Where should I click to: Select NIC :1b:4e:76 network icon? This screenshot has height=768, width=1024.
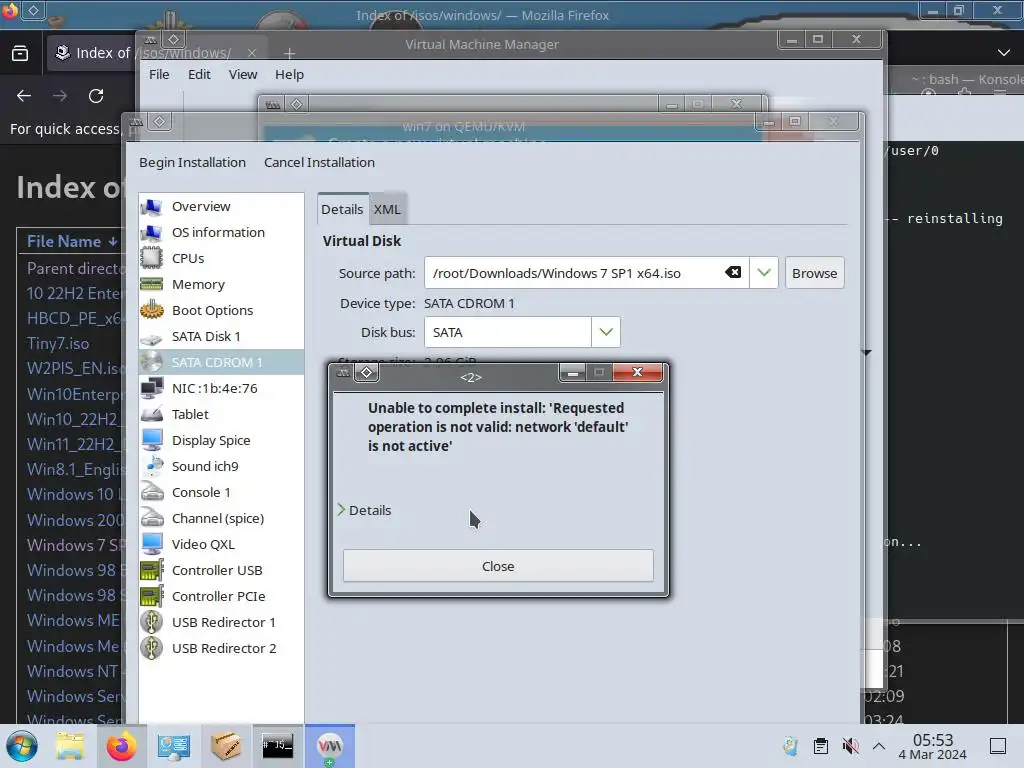coord(152,388)
